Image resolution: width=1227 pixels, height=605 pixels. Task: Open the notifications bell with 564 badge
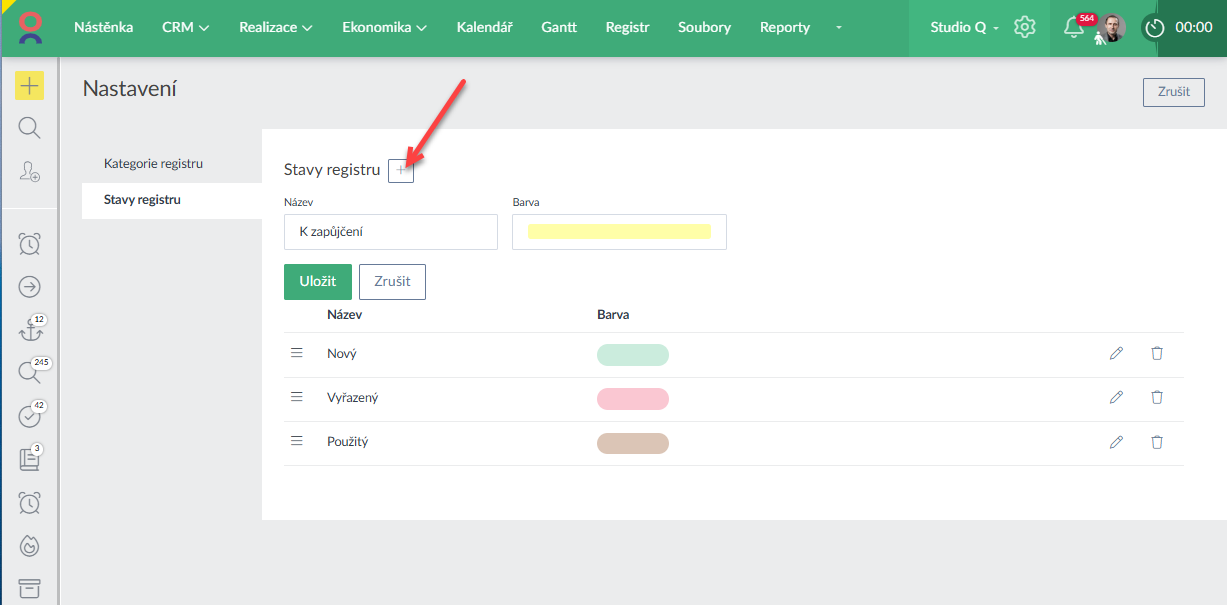1074,28
